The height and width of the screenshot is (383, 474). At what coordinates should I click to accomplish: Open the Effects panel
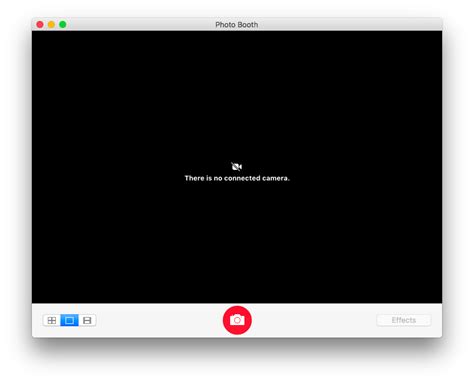404,320
